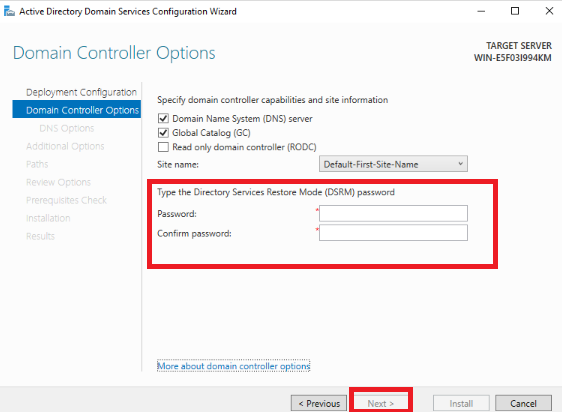Image resolution: width=562 pixels, height=412 pixels.
Task: Click the Install button
Action: pyautogui.click(x=461, y=403)
